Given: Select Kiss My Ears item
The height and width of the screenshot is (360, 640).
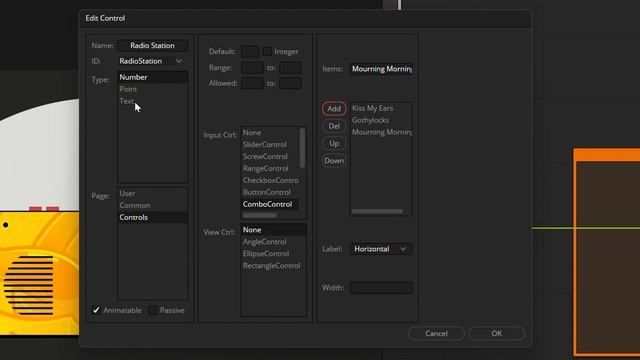Looking at the screenshot, I should pos(381,108).
